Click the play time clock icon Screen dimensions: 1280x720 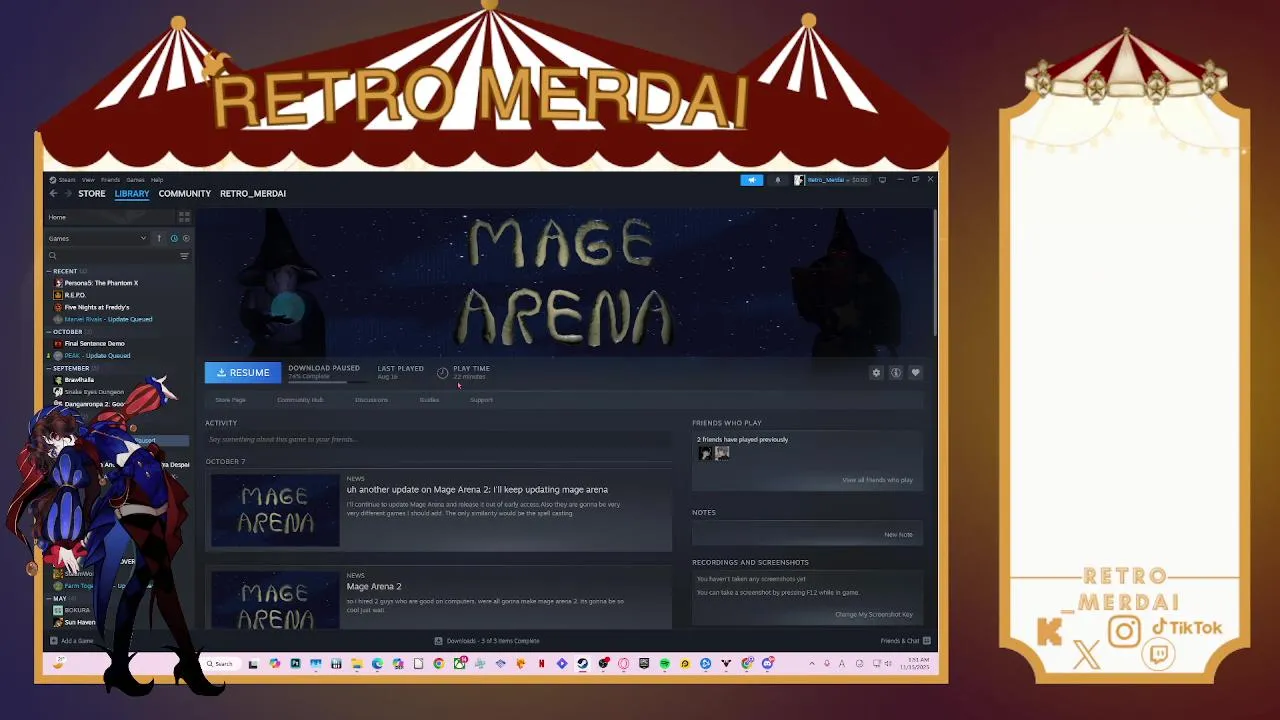(x=442, y=372)
